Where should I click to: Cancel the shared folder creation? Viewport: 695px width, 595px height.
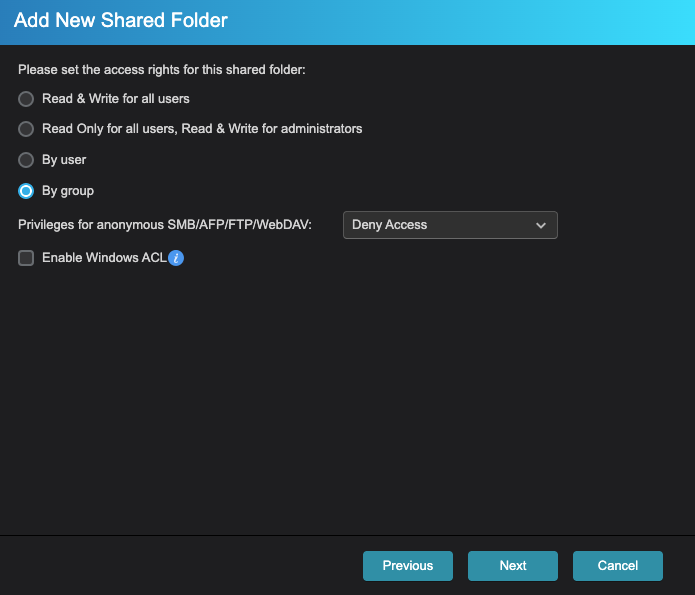pyautogui.click(x=618, y=566)
